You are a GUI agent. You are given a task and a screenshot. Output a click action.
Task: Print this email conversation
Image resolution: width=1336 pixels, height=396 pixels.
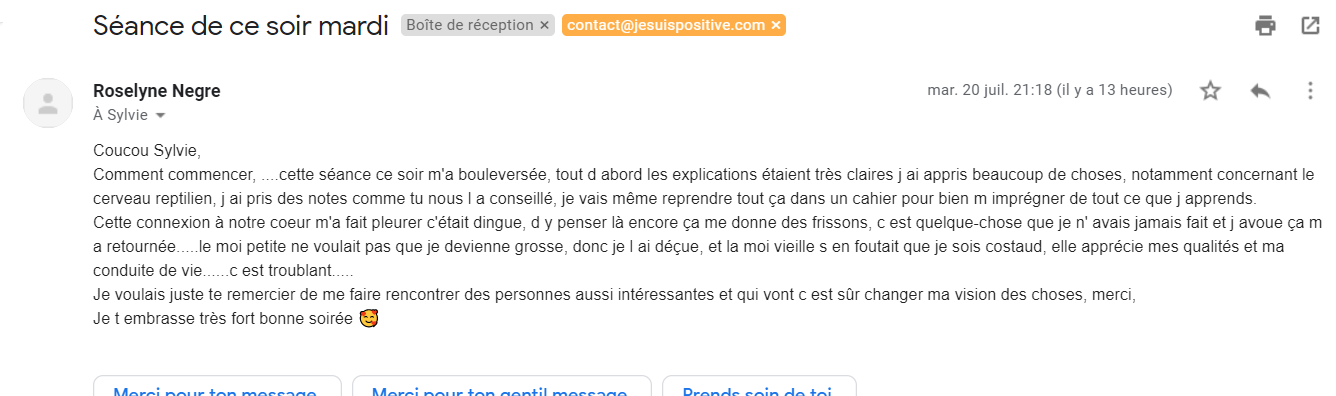(1266, 26)
